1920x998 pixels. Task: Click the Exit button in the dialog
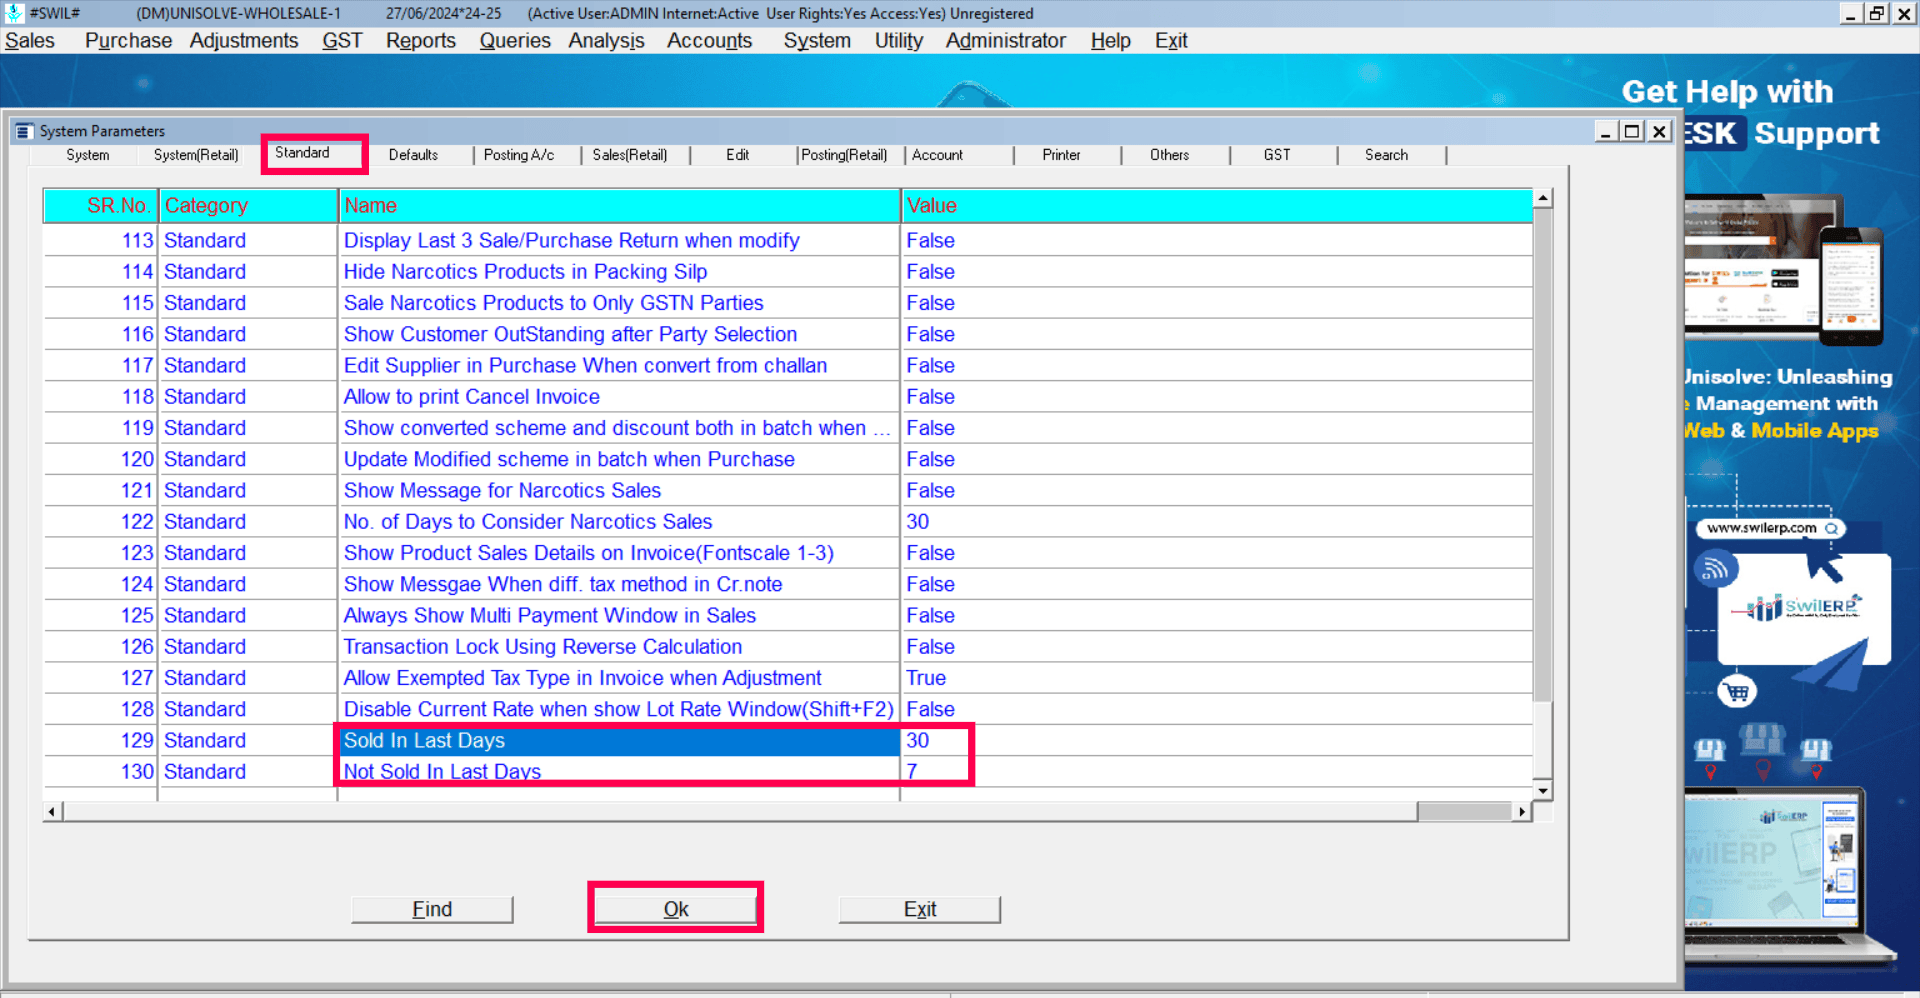click(x=919, y=909)
